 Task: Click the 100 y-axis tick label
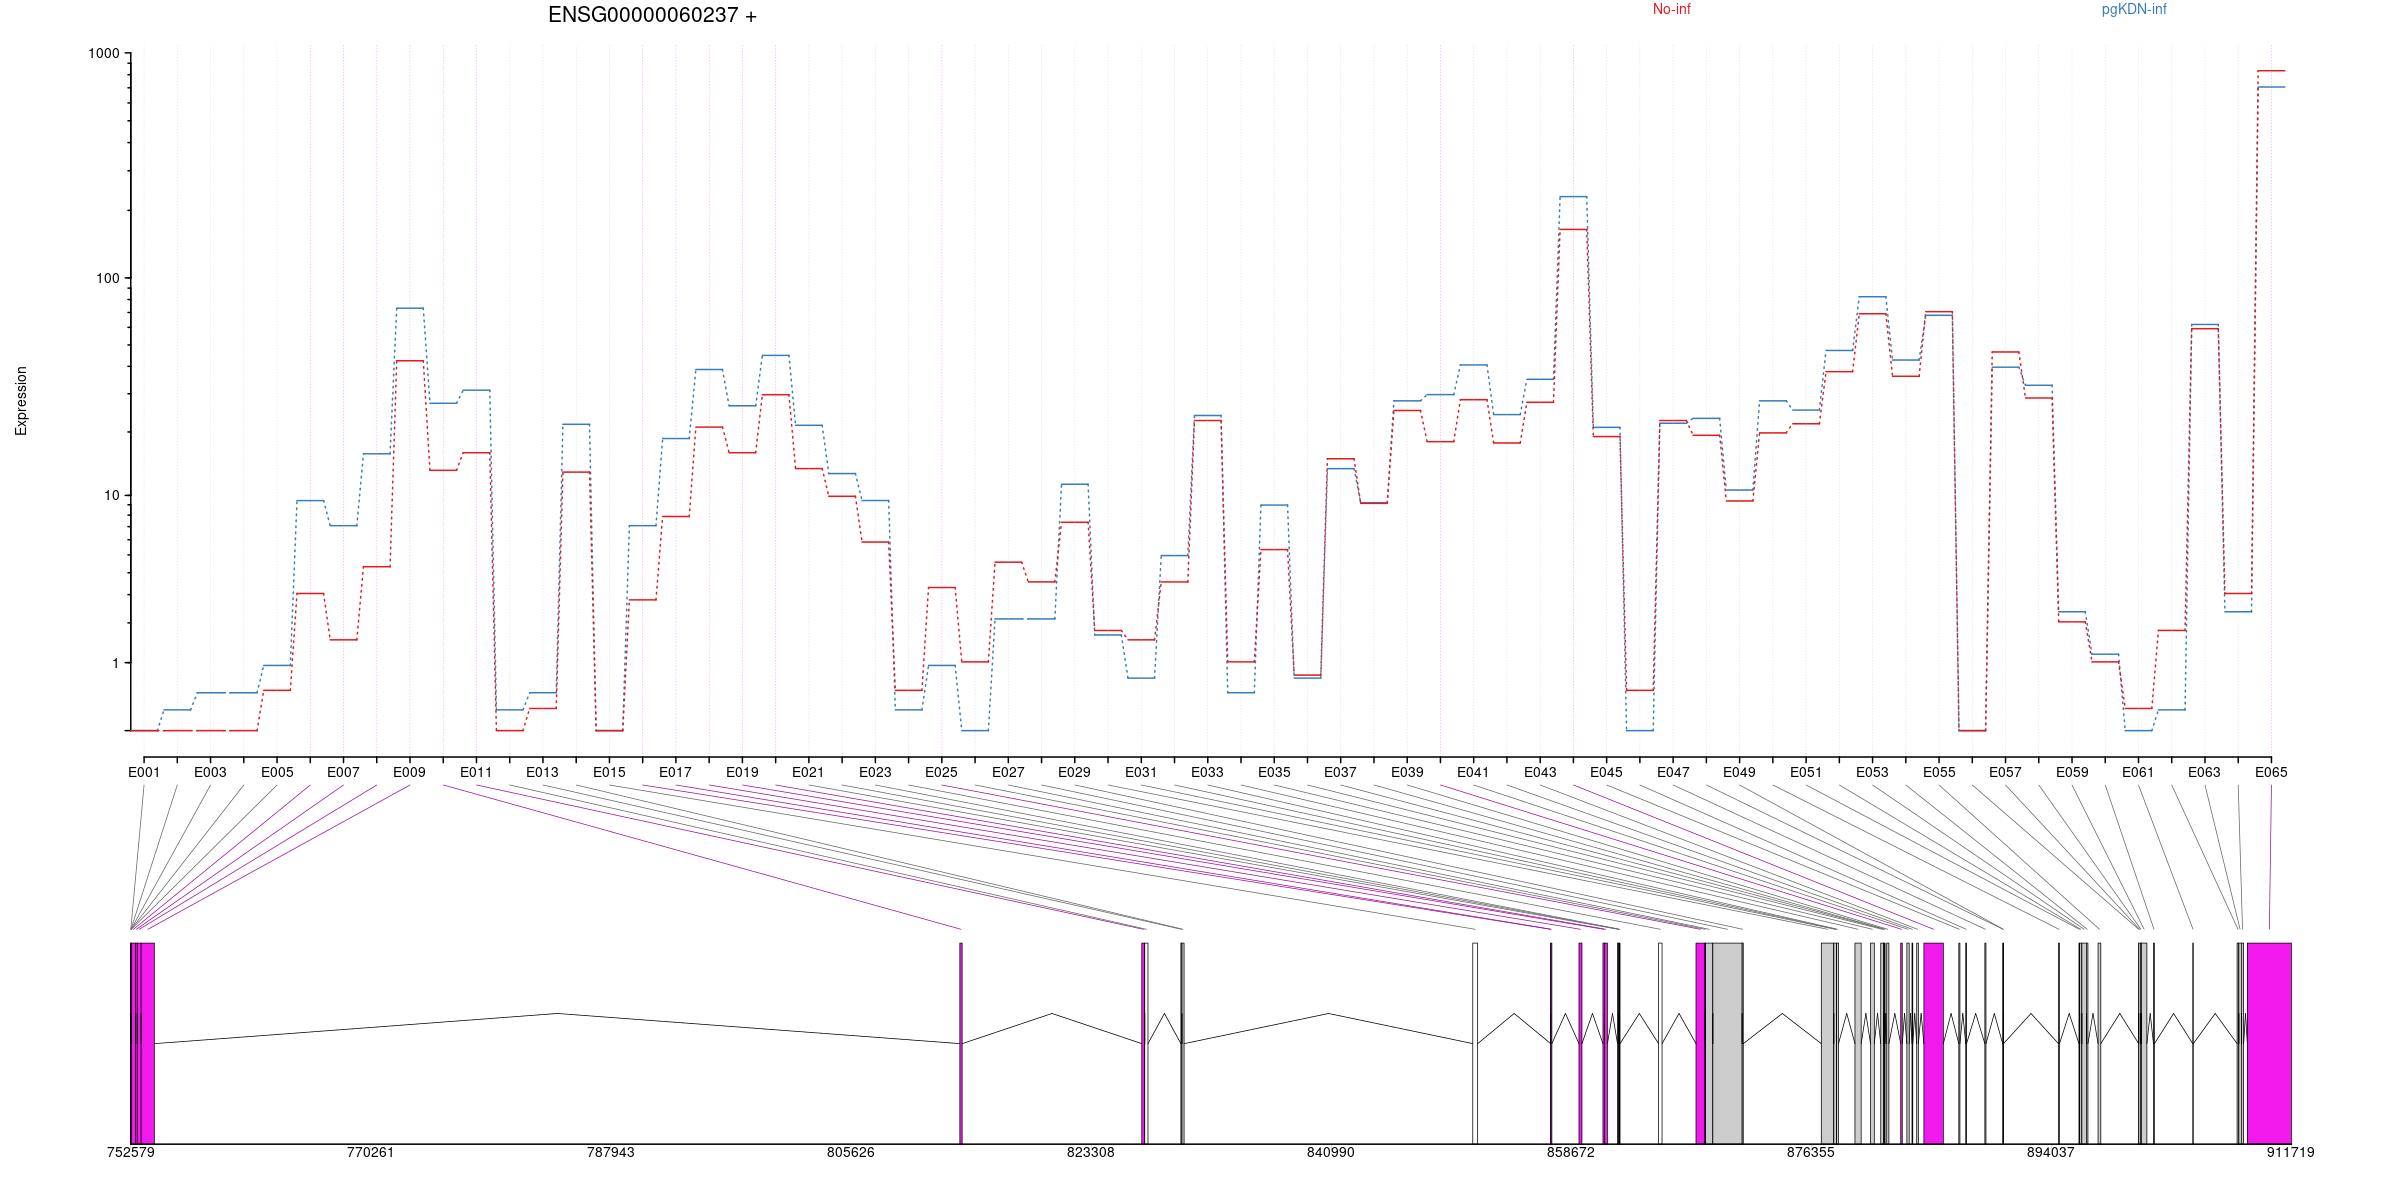point(108,278)
